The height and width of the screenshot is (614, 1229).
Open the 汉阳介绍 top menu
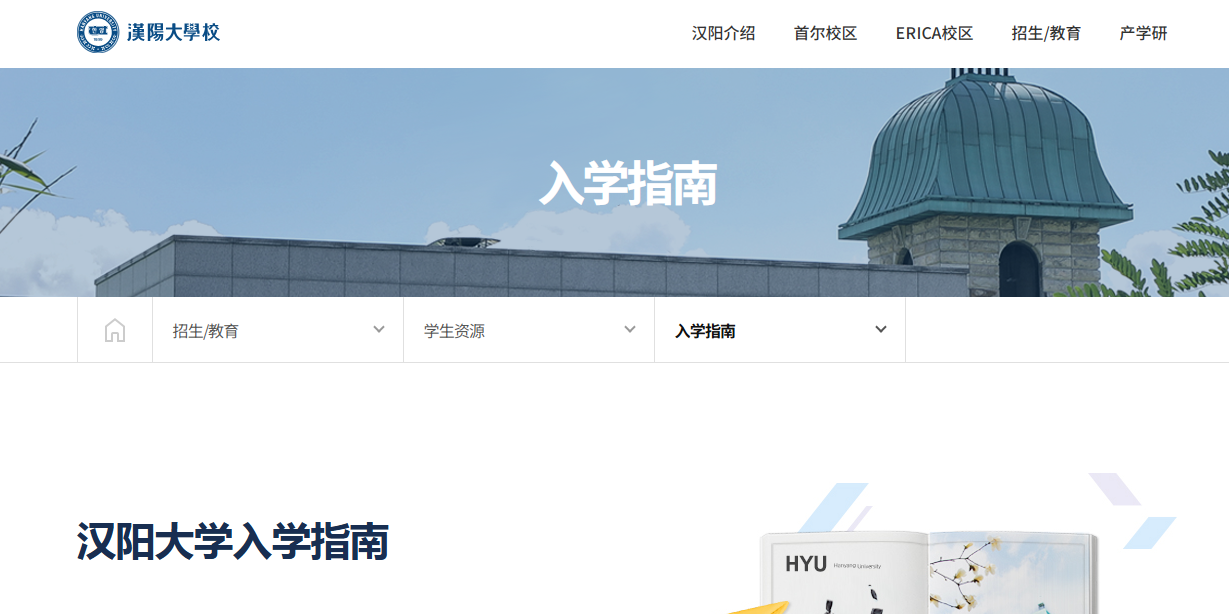tap(723, 33)
